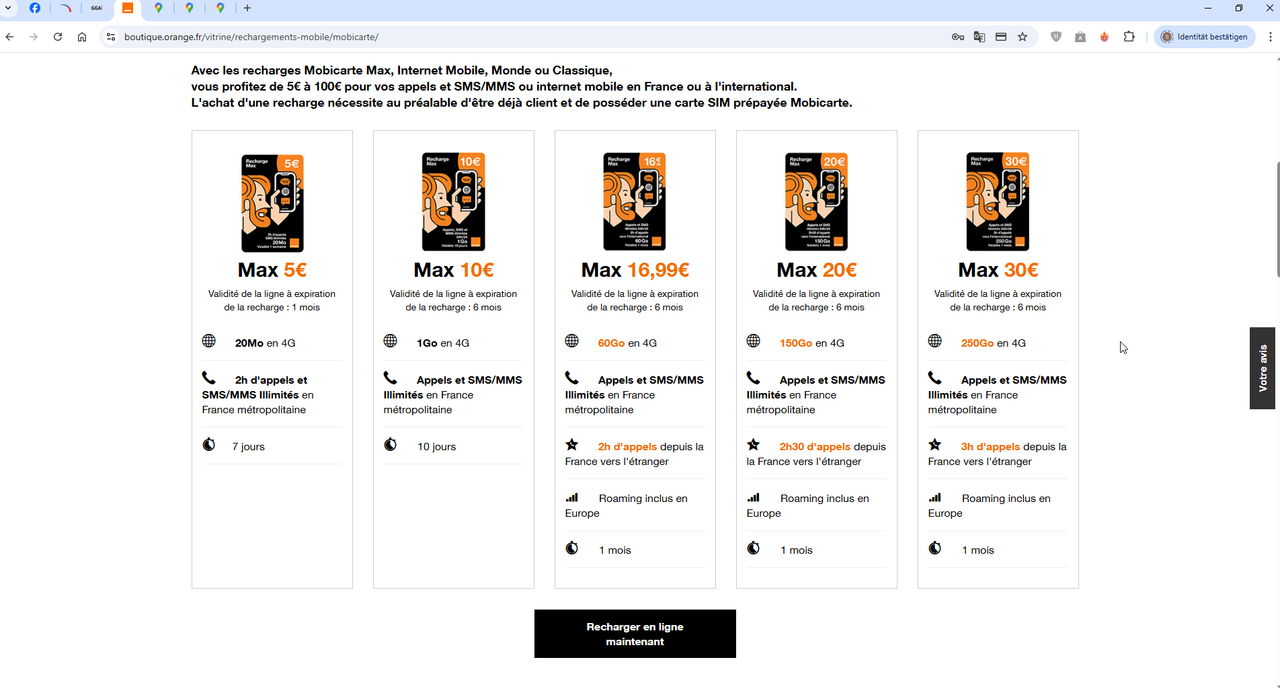
Task: Open saved payment methods card icon
Action: pos(1001,37)
